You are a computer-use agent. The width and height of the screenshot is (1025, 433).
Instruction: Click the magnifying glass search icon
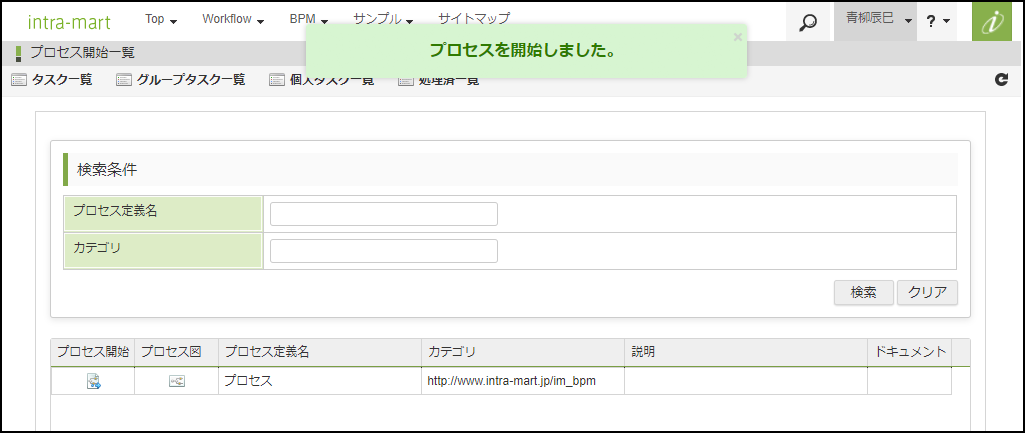(x=808, y=22)
